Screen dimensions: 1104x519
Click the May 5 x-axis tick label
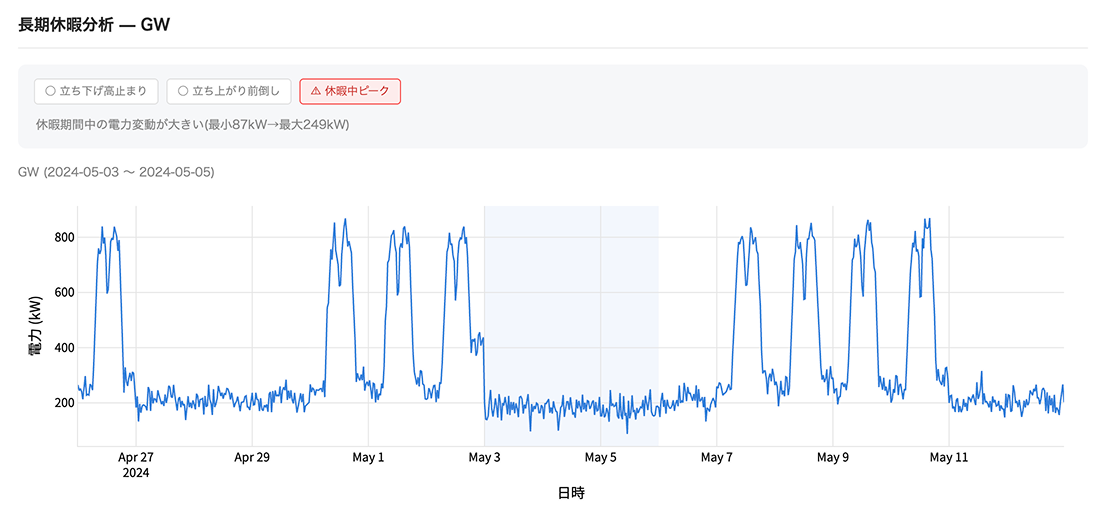pyautogui.click(x=601, y=458)
